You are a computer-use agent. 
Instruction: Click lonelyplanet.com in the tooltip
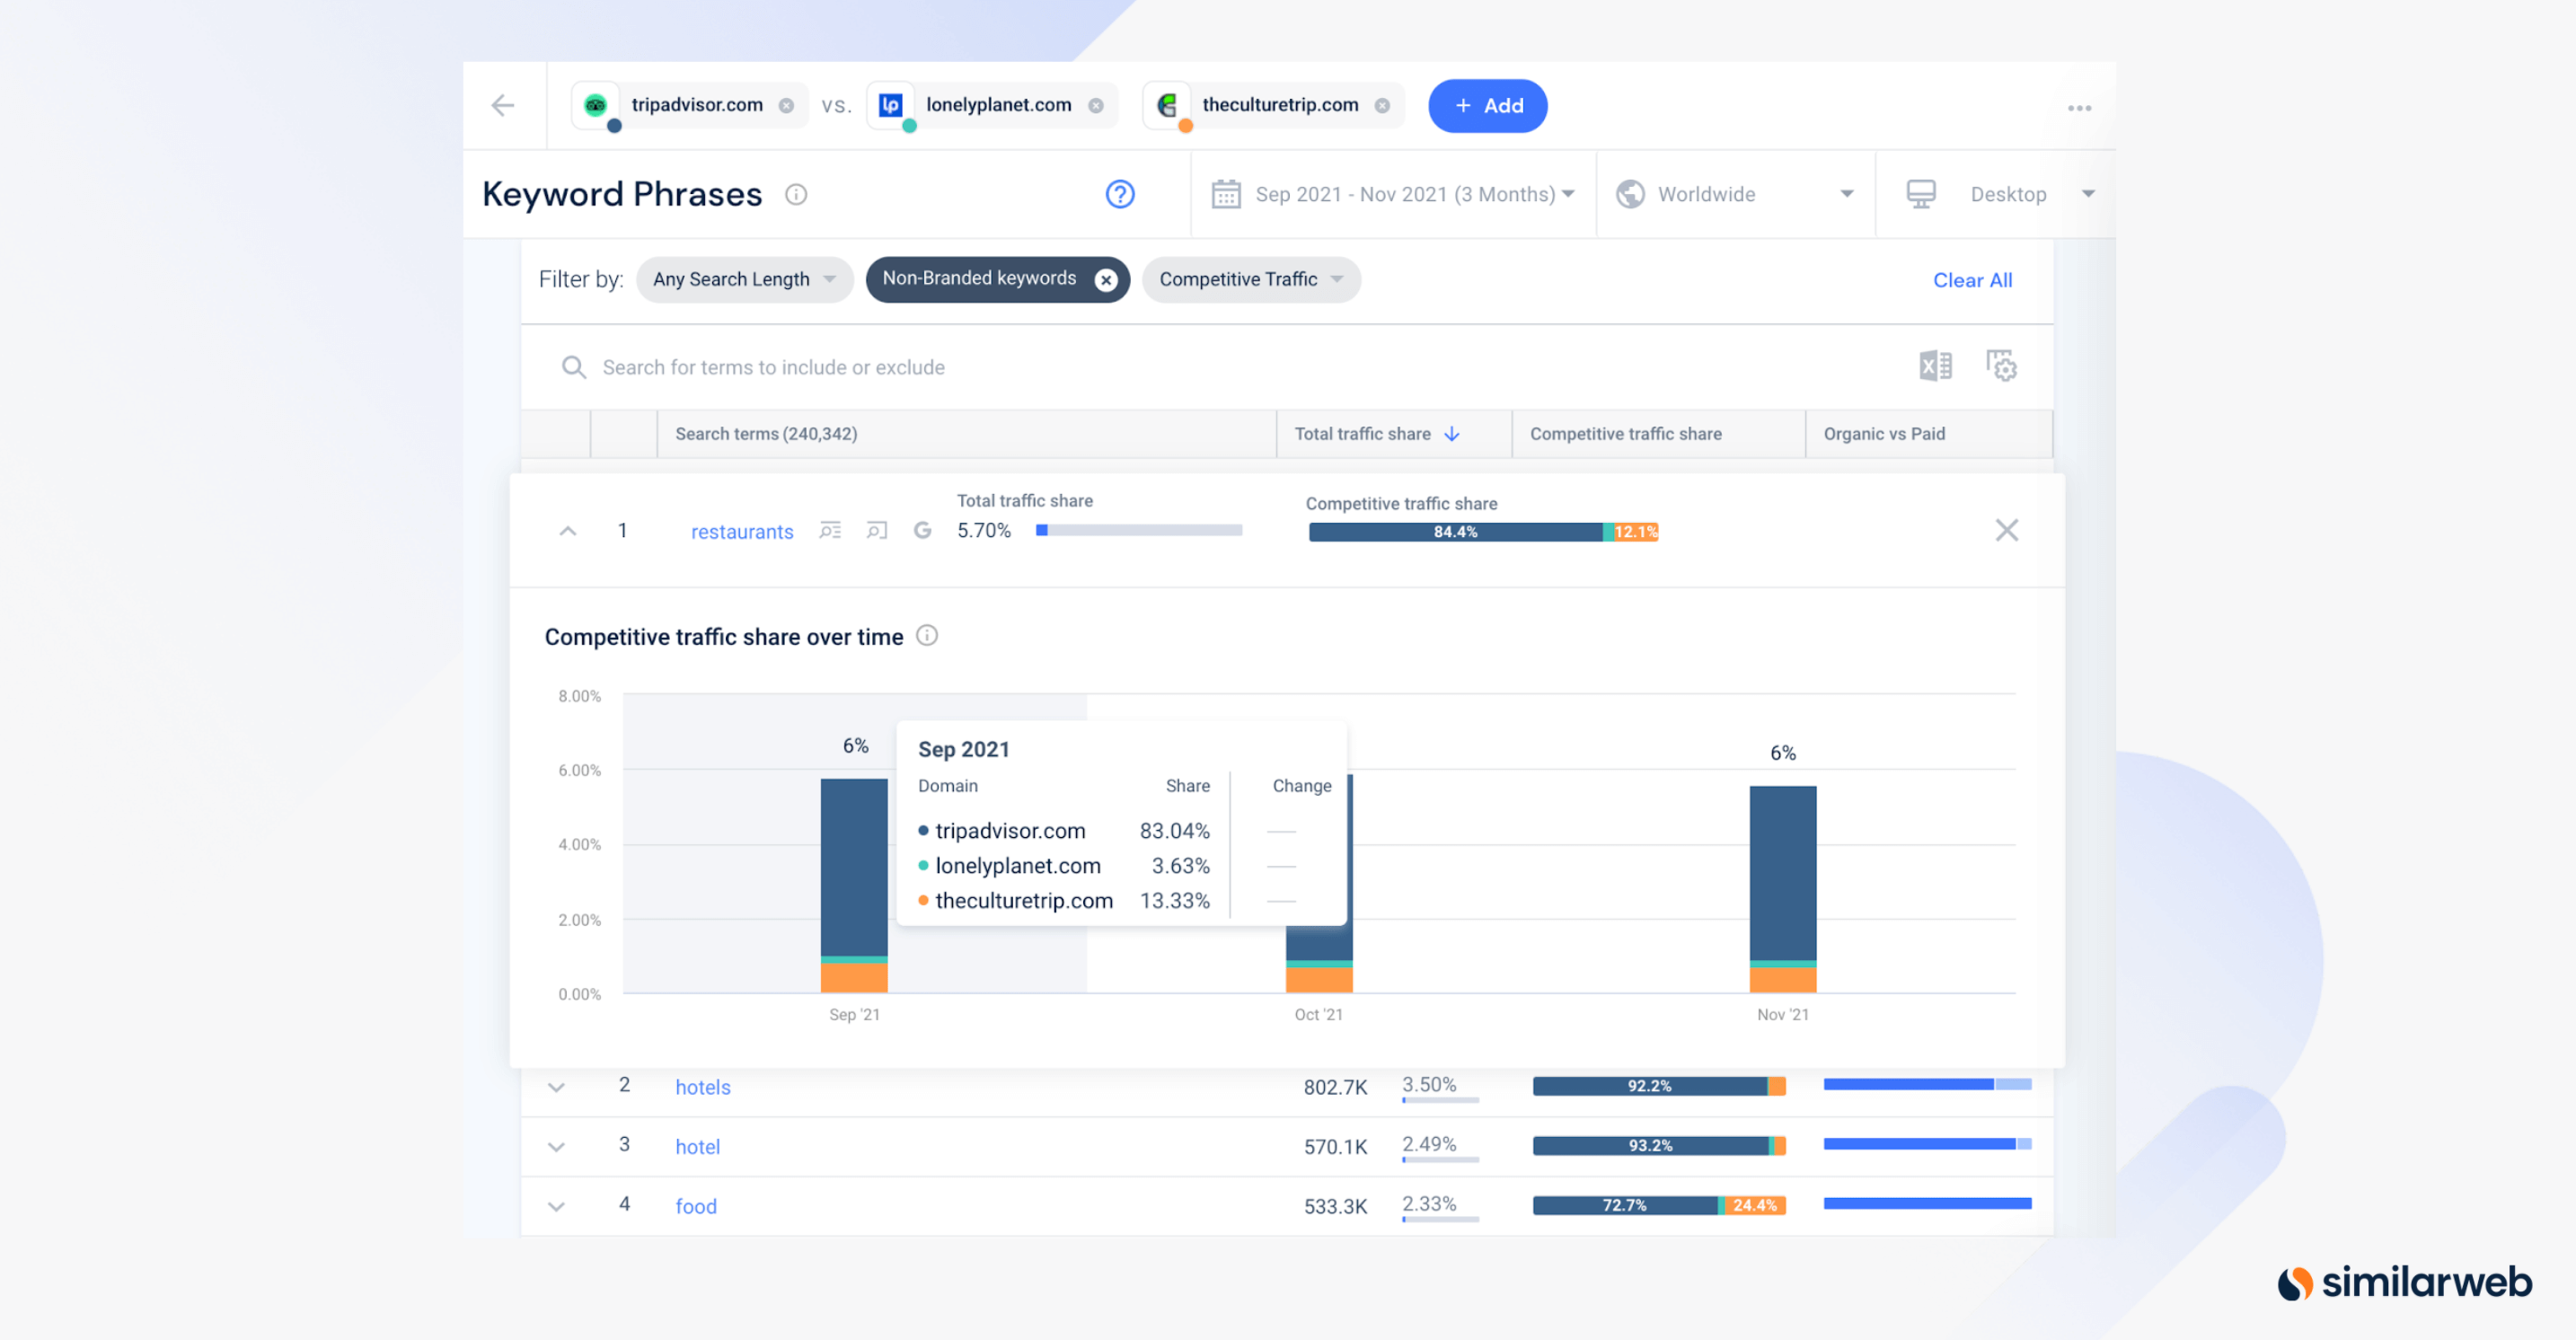click(1018, 866)
